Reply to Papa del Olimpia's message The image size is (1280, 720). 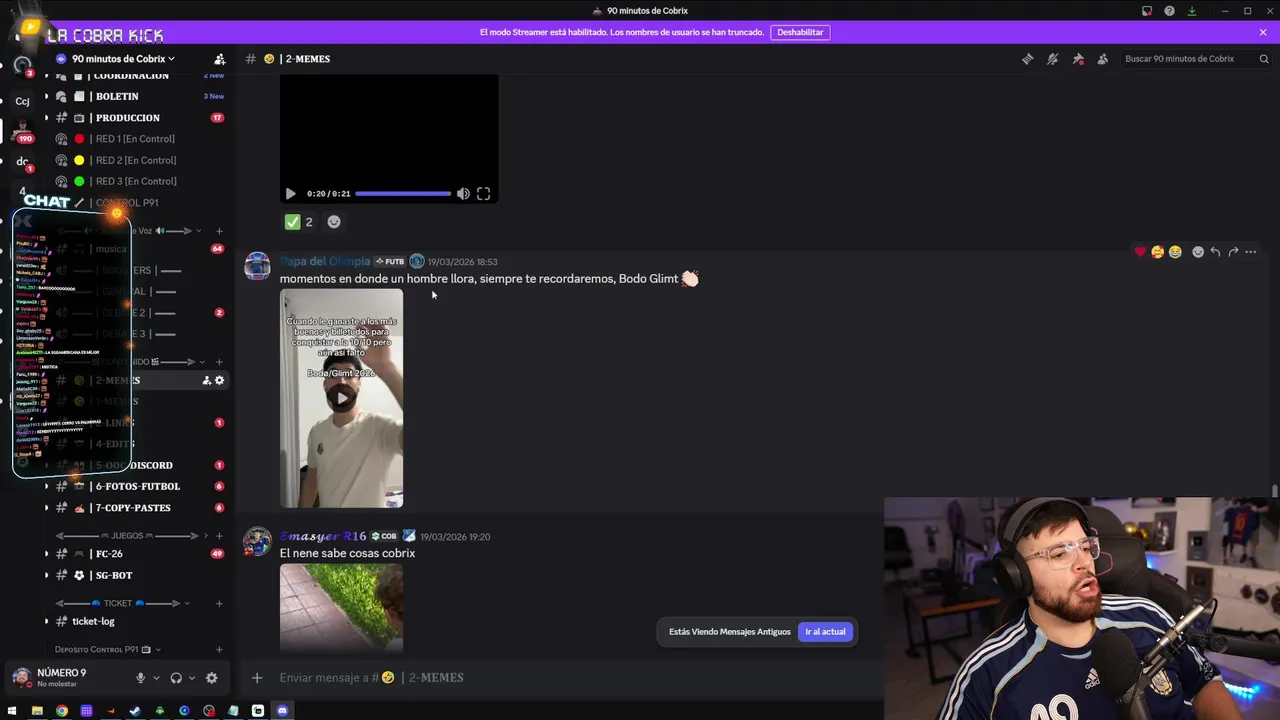pos(1215,252)
